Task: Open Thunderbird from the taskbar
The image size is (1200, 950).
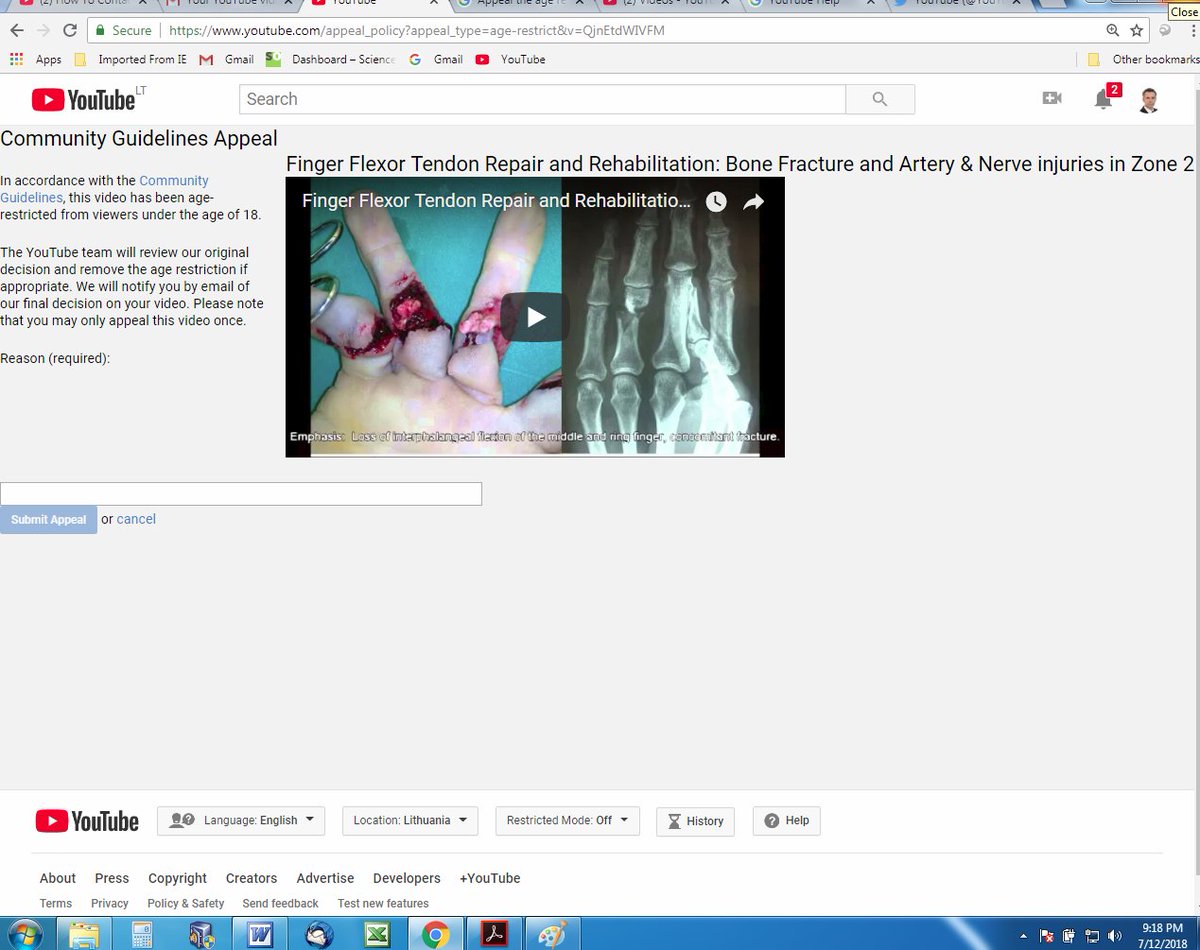Action: click(319, 934)
